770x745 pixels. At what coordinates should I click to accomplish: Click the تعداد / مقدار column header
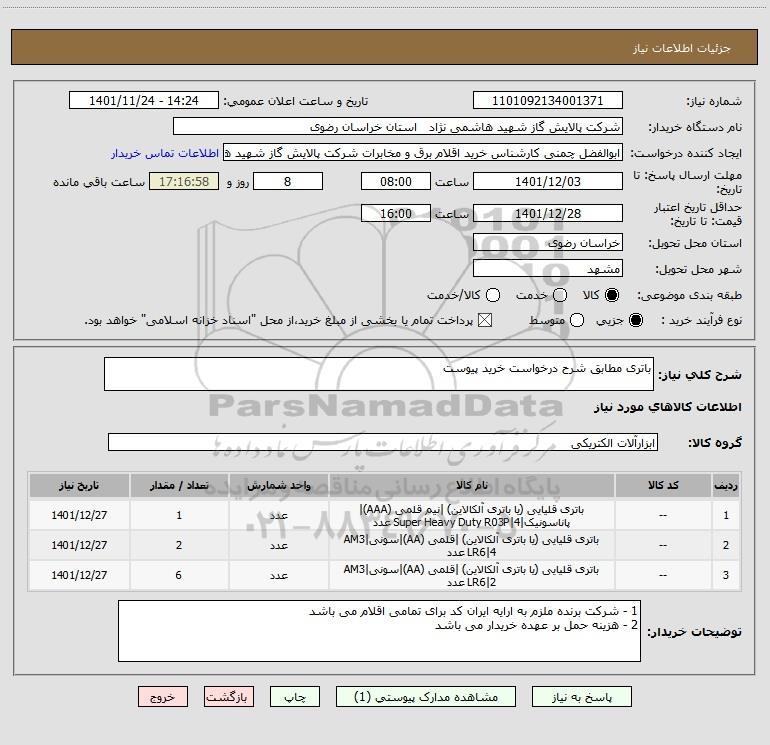click(179, 486)
